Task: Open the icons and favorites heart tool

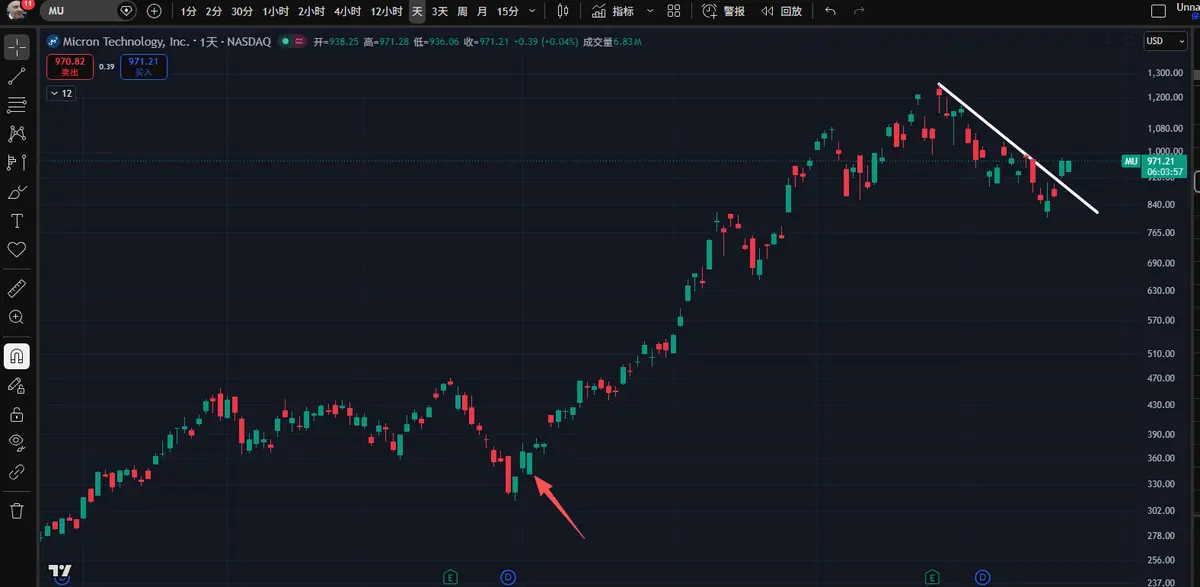Action: pyautogui.click(x=17, y=250)
